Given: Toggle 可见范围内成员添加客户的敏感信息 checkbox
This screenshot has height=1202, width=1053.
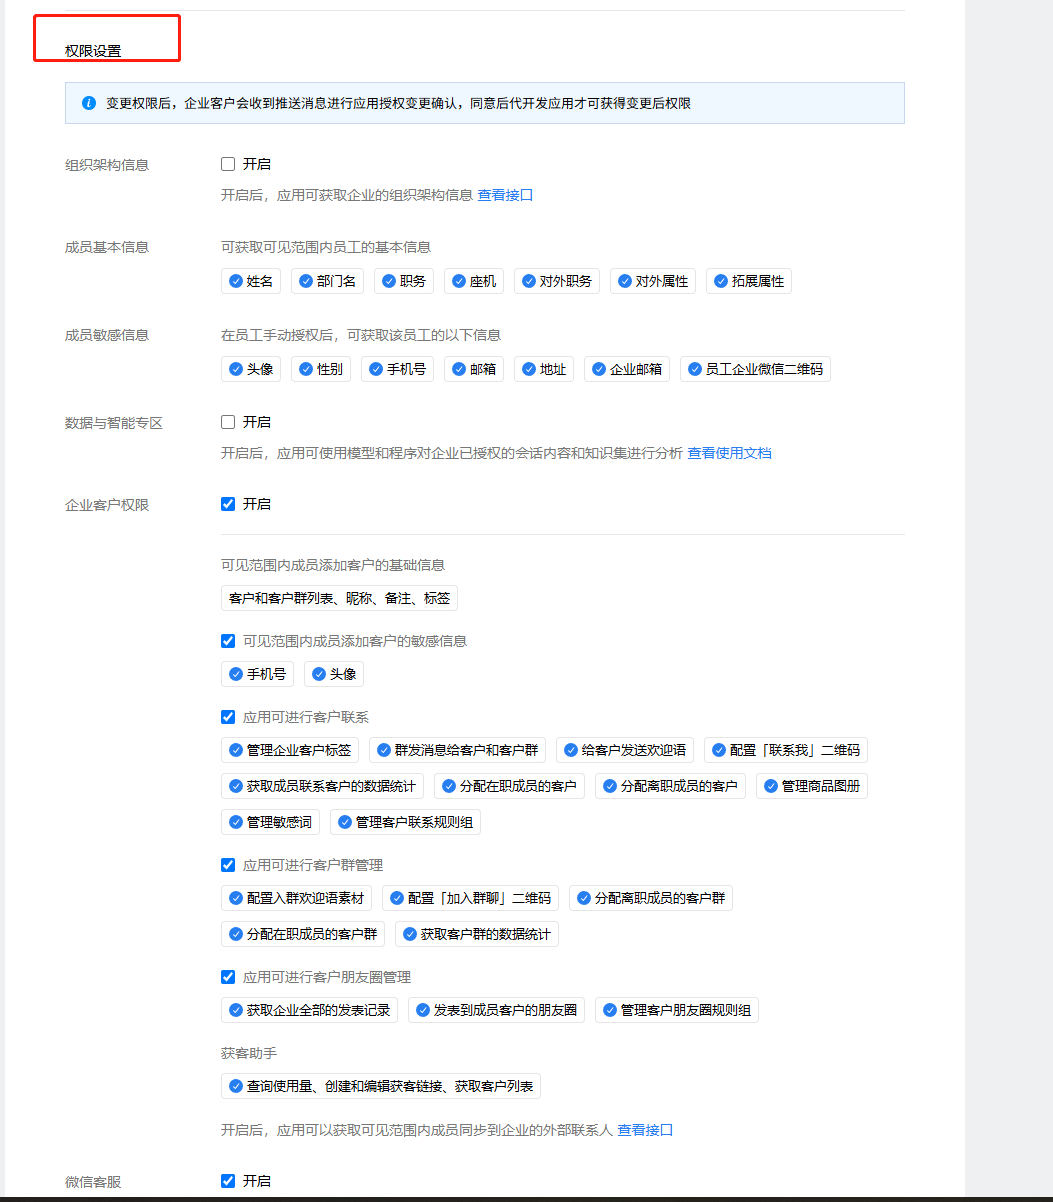Looking at the screenshot, I should tap(228, 641).
